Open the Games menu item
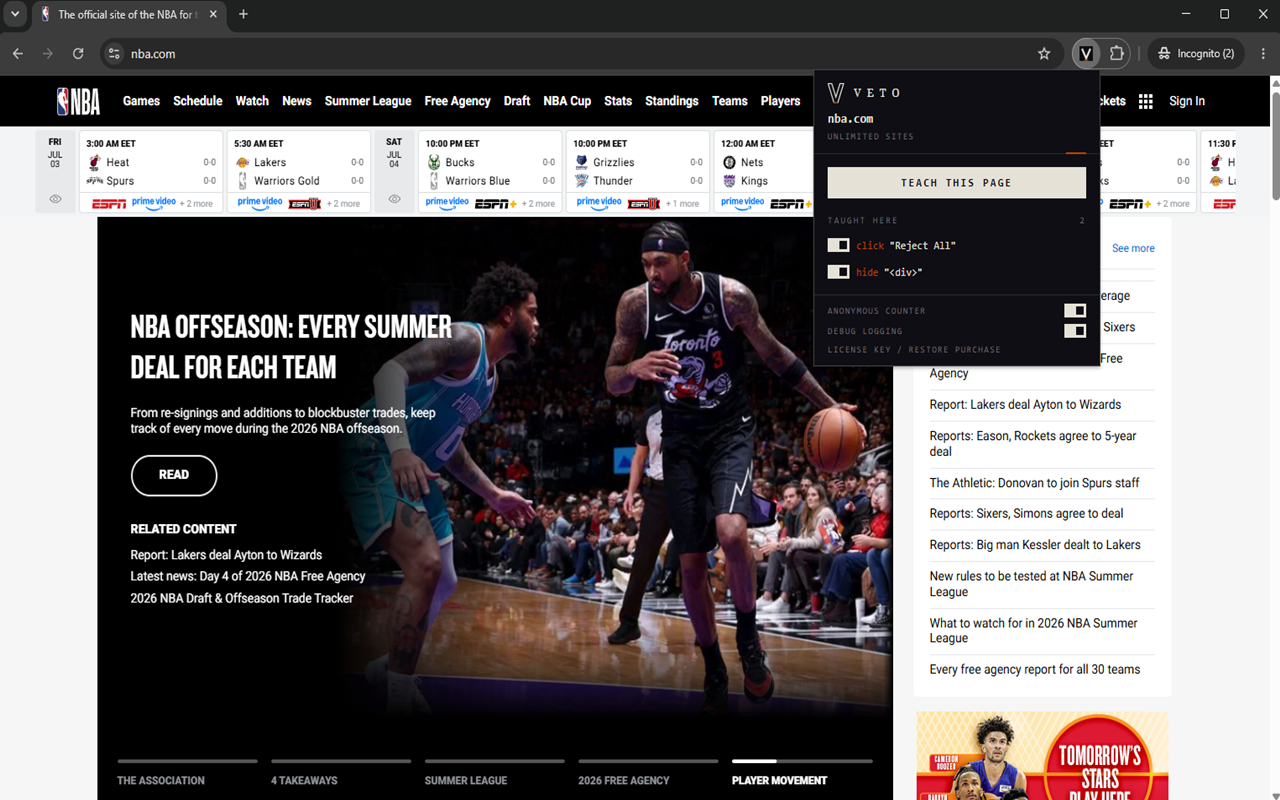 click(x=141, y=101)
